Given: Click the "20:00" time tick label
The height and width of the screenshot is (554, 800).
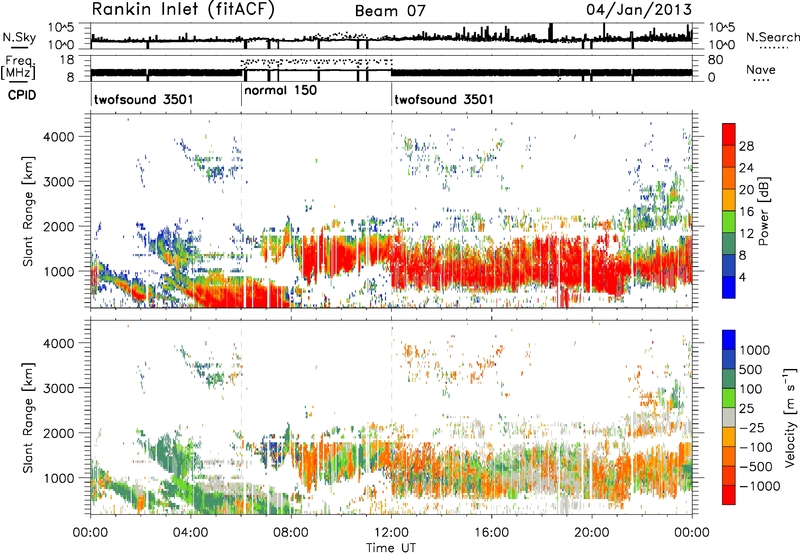Looking at the screenshot, I should 591,533.
